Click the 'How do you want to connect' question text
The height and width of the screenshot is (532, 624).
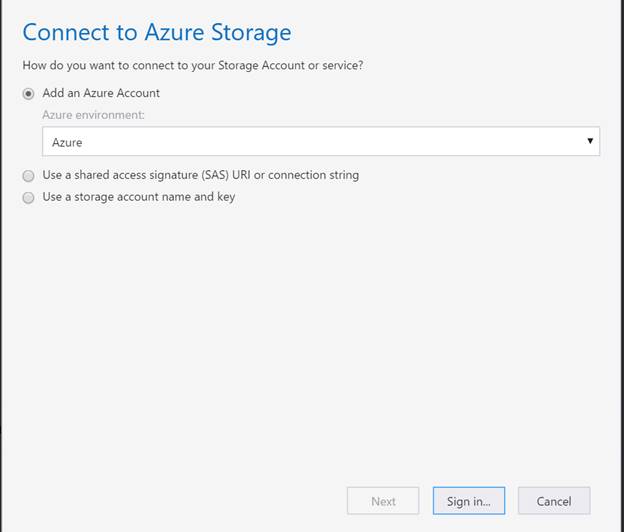(193, 65)
